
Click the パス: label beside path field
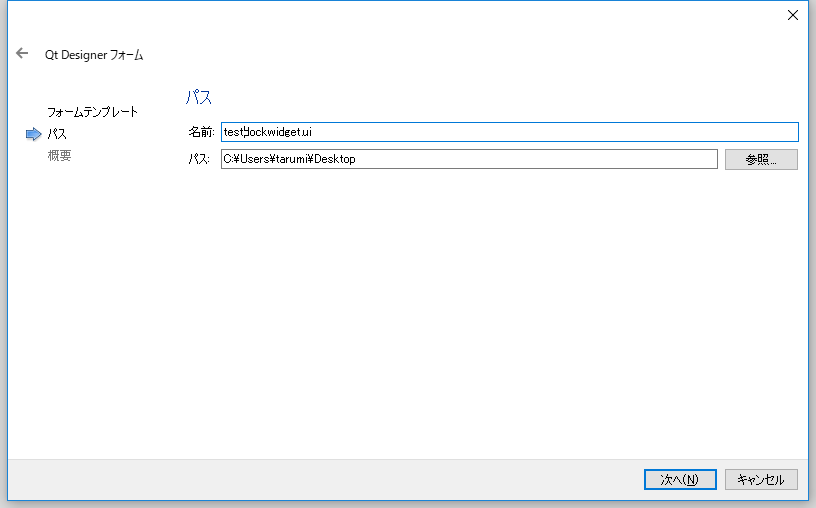tap(198, 159)
